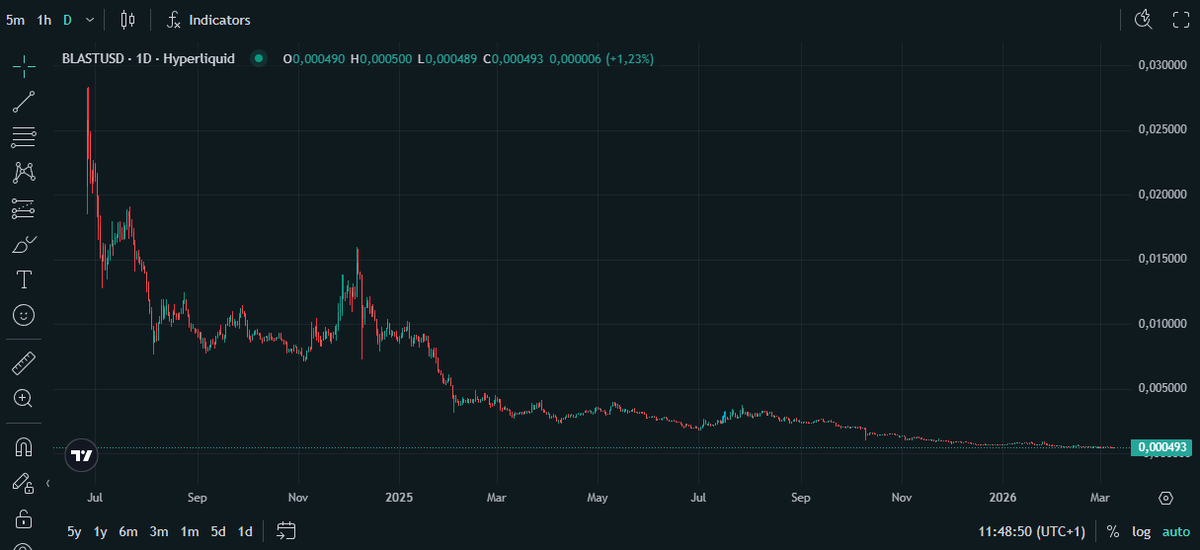1200x550 pixels.
Task: Select the XABCD pattern tool
Action: point(24,172)
